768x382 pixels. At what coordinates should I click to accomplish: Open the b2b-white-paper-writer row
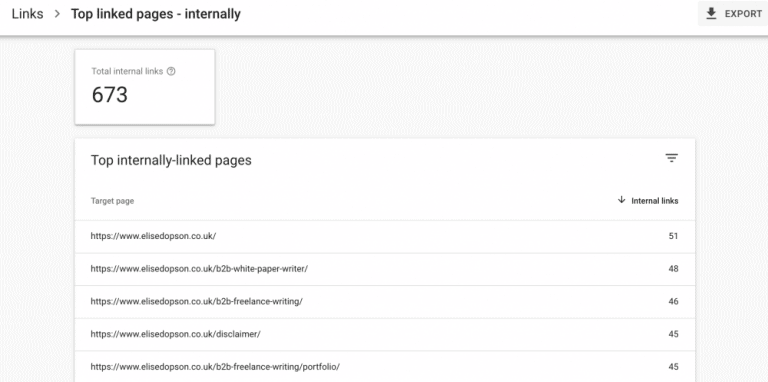[x=384, y=269]
